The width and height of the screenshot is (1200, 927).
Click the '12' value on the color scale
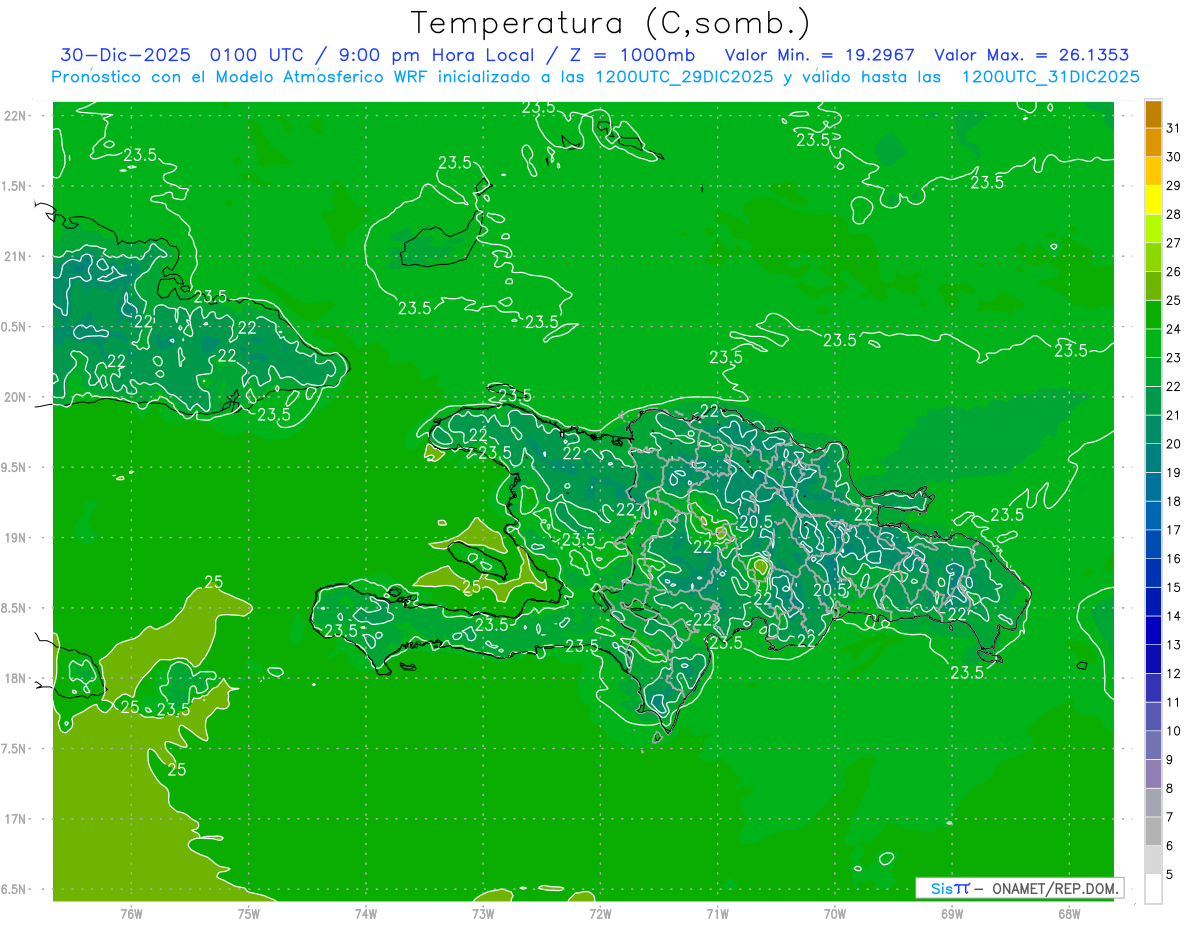[1173, 673]
